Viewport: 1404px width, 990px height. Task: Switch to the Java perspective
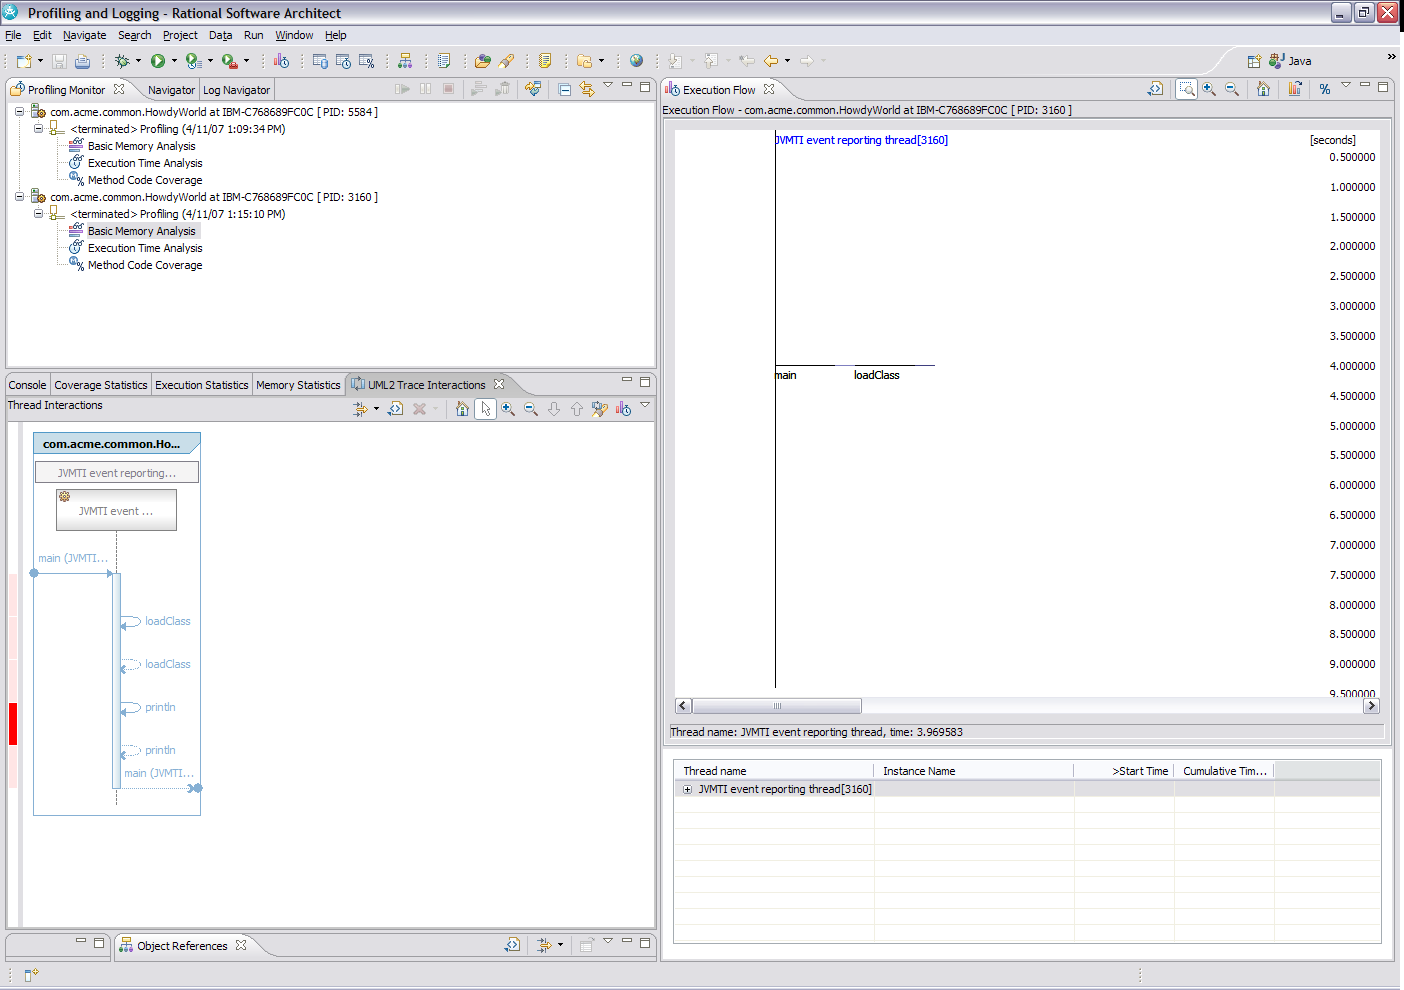(1290, 61)
